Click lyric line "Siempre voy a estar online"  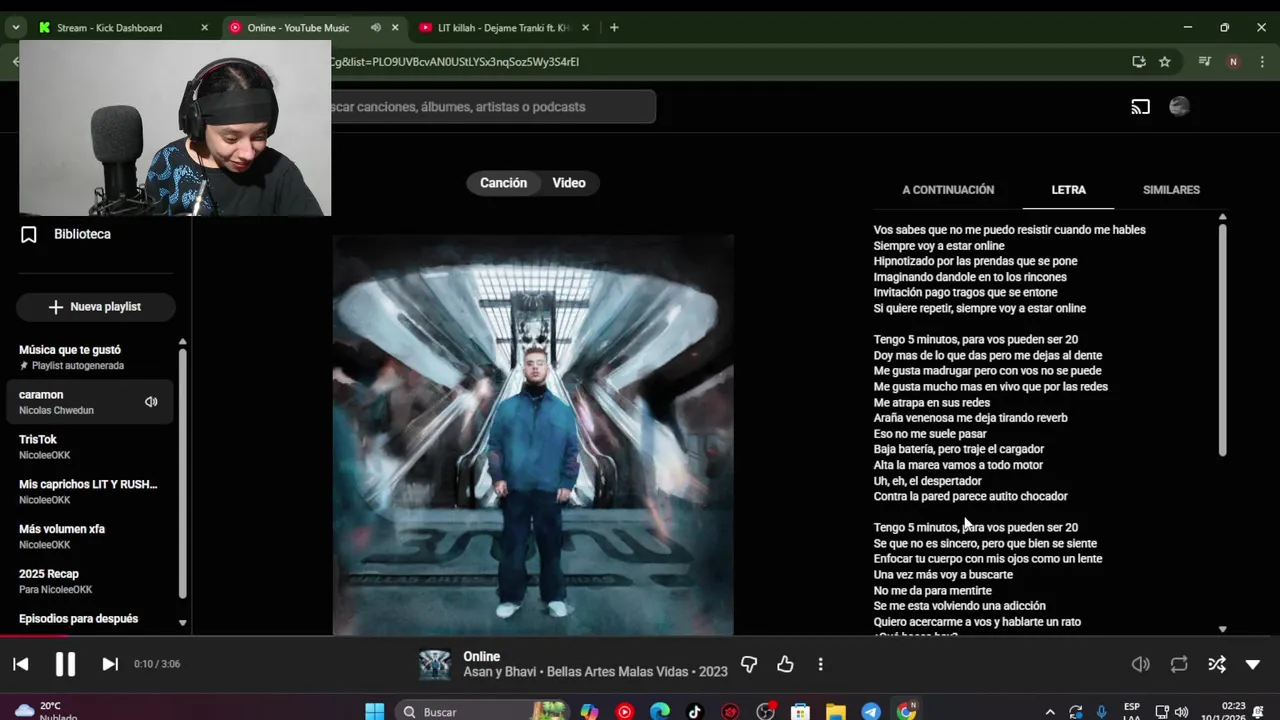click(939, 246)
